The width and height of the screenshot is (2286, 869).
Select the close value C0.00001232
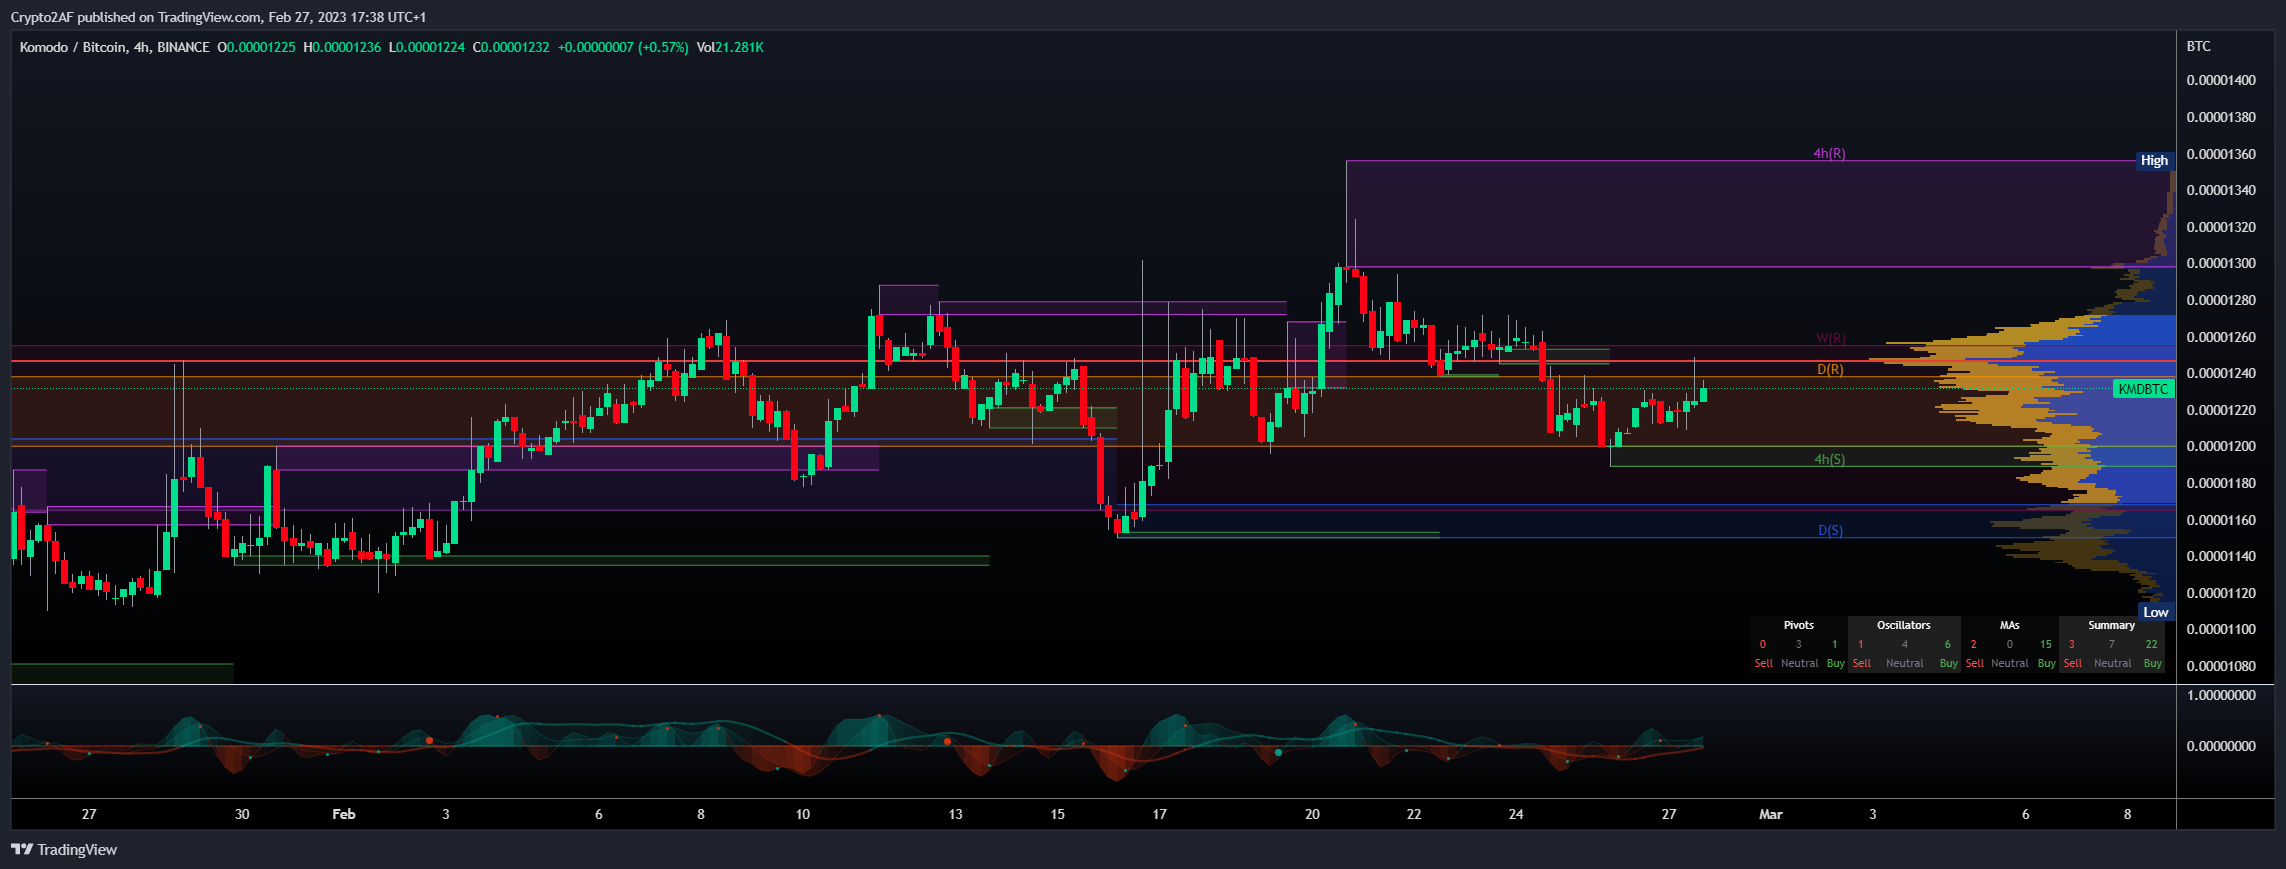511,47
